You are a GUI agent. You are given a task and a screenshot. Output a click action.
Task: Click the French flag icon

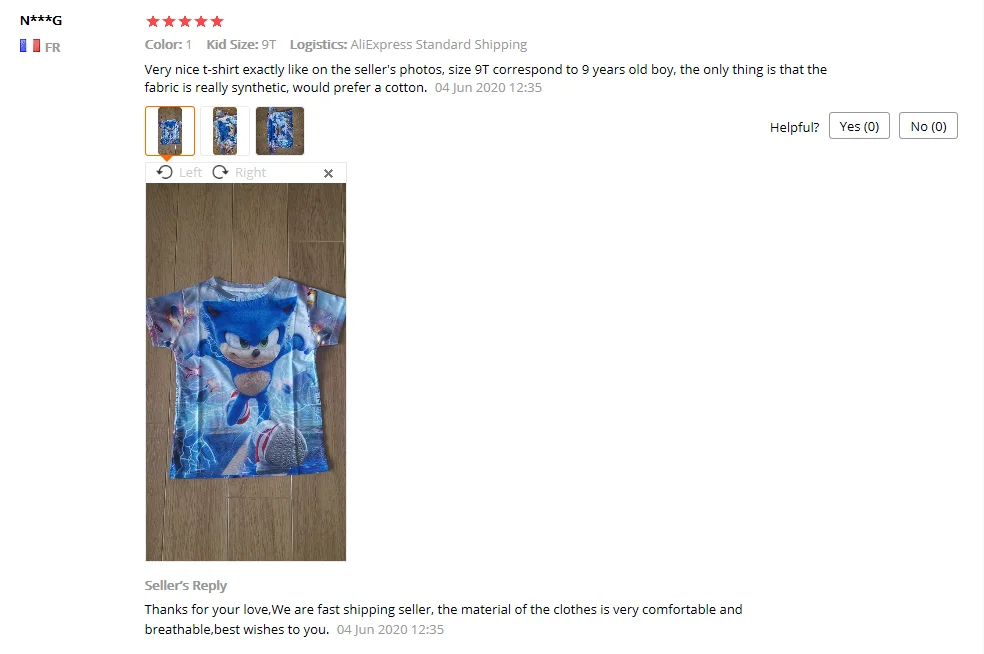(29, 46)
